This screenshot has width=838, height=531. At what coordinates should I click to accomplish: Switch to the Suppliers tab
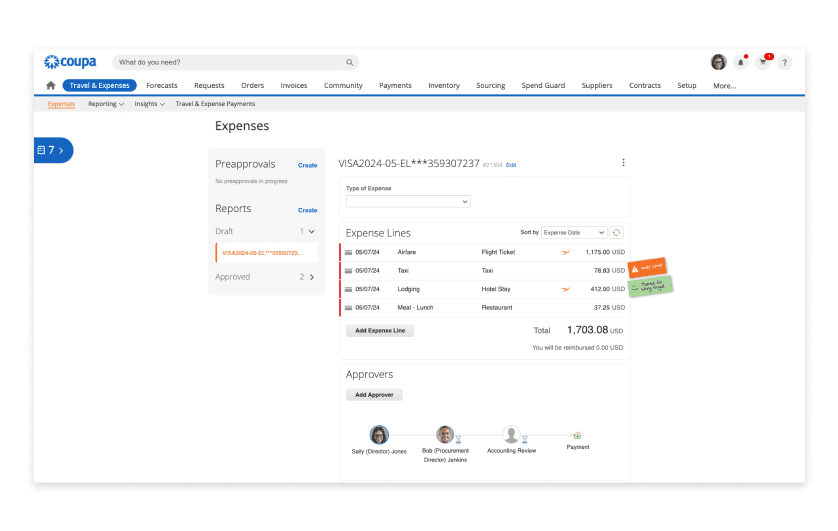pyautogui.click(x=597, y=86)
